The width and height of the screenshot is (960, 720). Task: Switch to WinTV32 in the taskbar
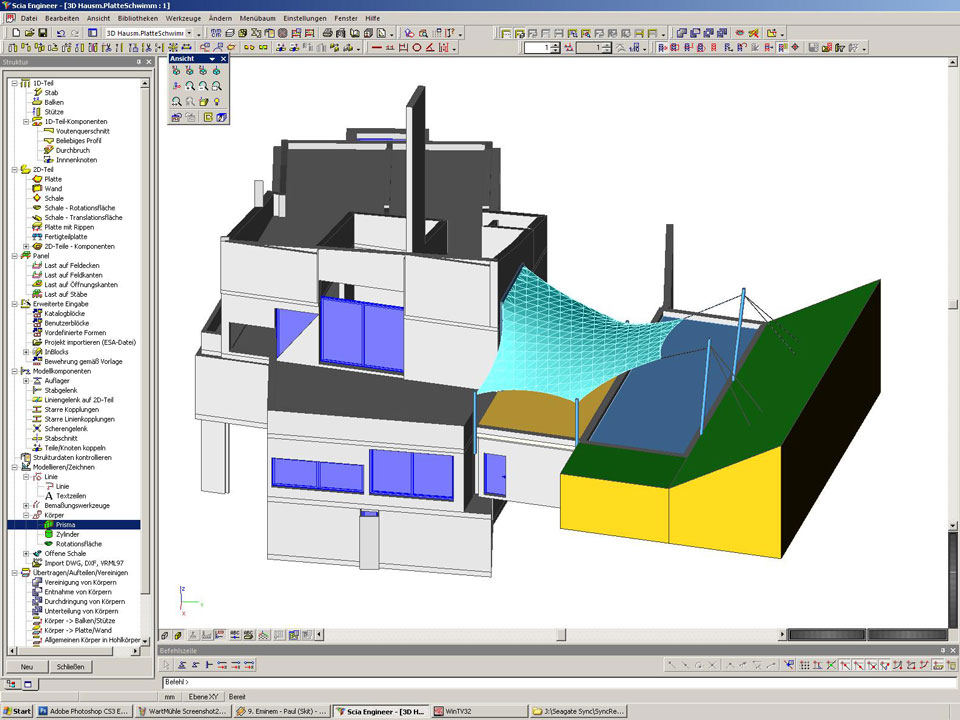click(x=460, y=711)
